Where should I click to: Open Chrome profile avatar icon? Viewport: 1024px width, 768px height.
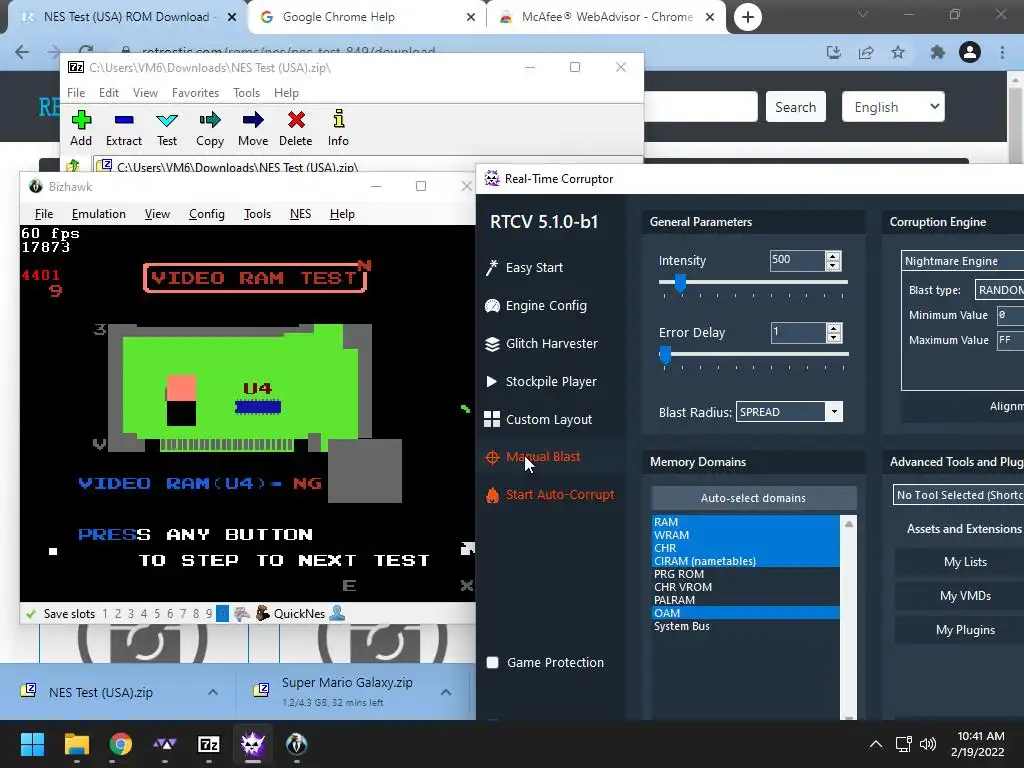970,52
